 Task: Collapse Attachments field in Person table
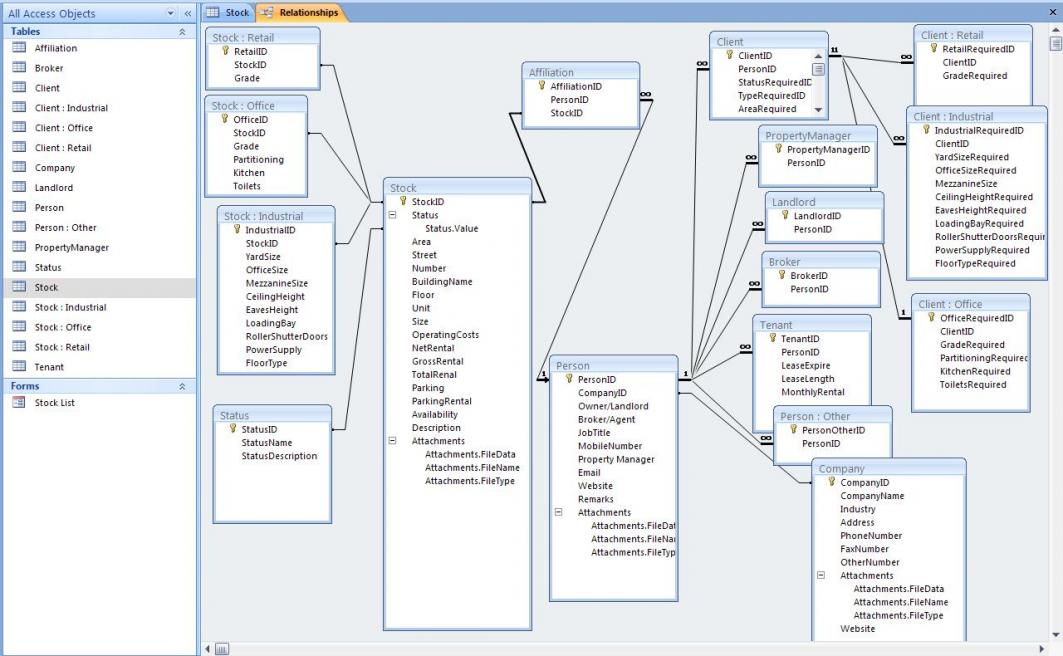[558, 512]
